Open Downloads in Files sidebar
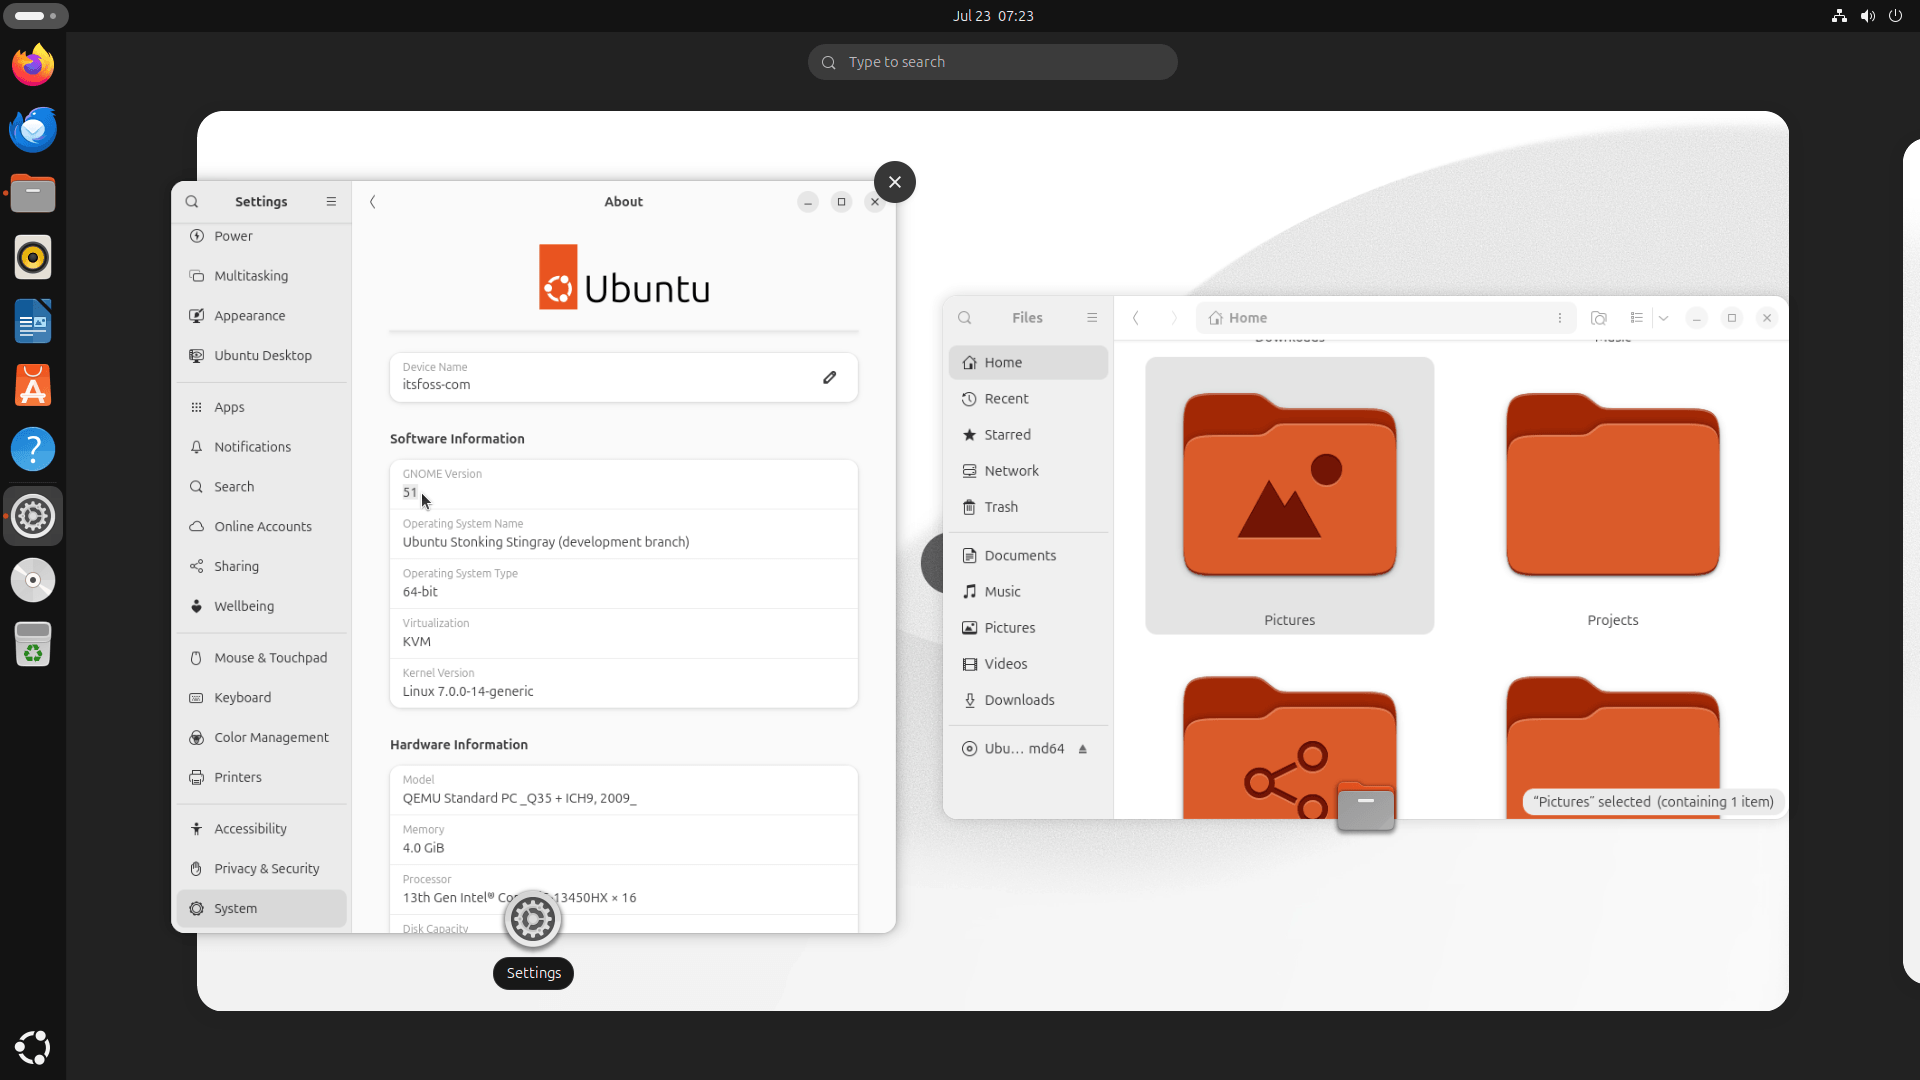 point(1028,700)
